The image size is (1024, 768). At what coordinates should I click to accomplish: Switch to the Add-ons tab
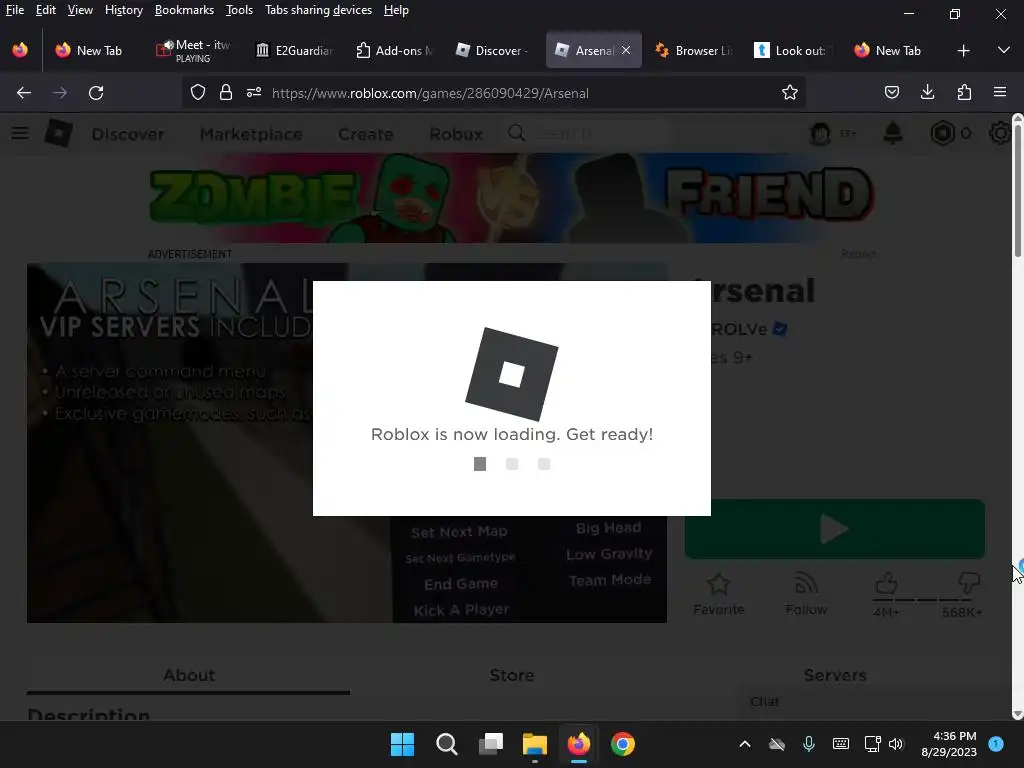pos(394,50)
